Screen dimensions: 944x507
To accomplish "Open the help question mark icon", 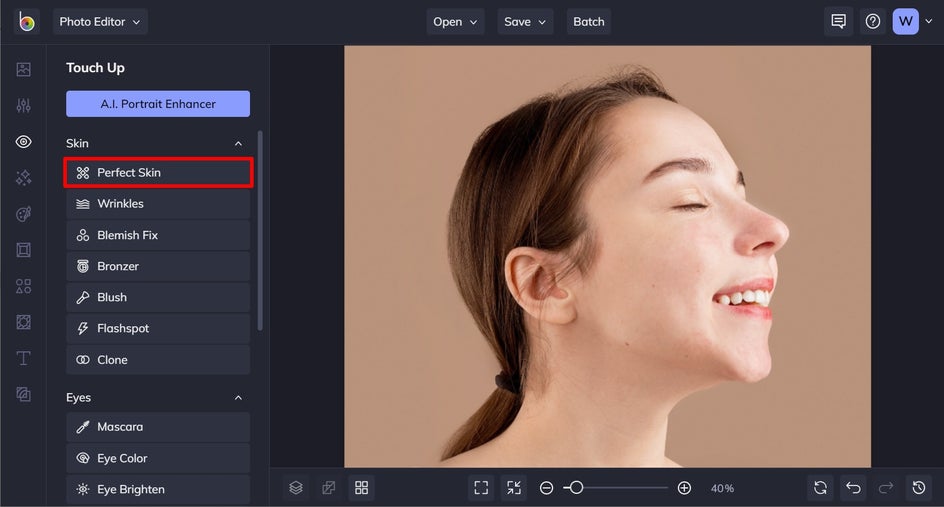I will [x=872, y=22].
